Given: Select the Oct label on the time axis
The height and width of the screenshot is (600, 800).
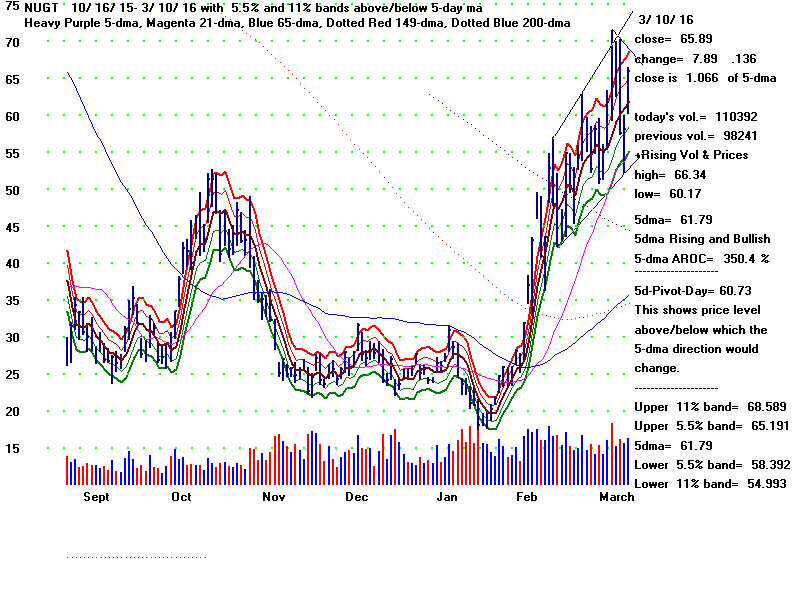Looking at the screenshot, I should [181, 496].
